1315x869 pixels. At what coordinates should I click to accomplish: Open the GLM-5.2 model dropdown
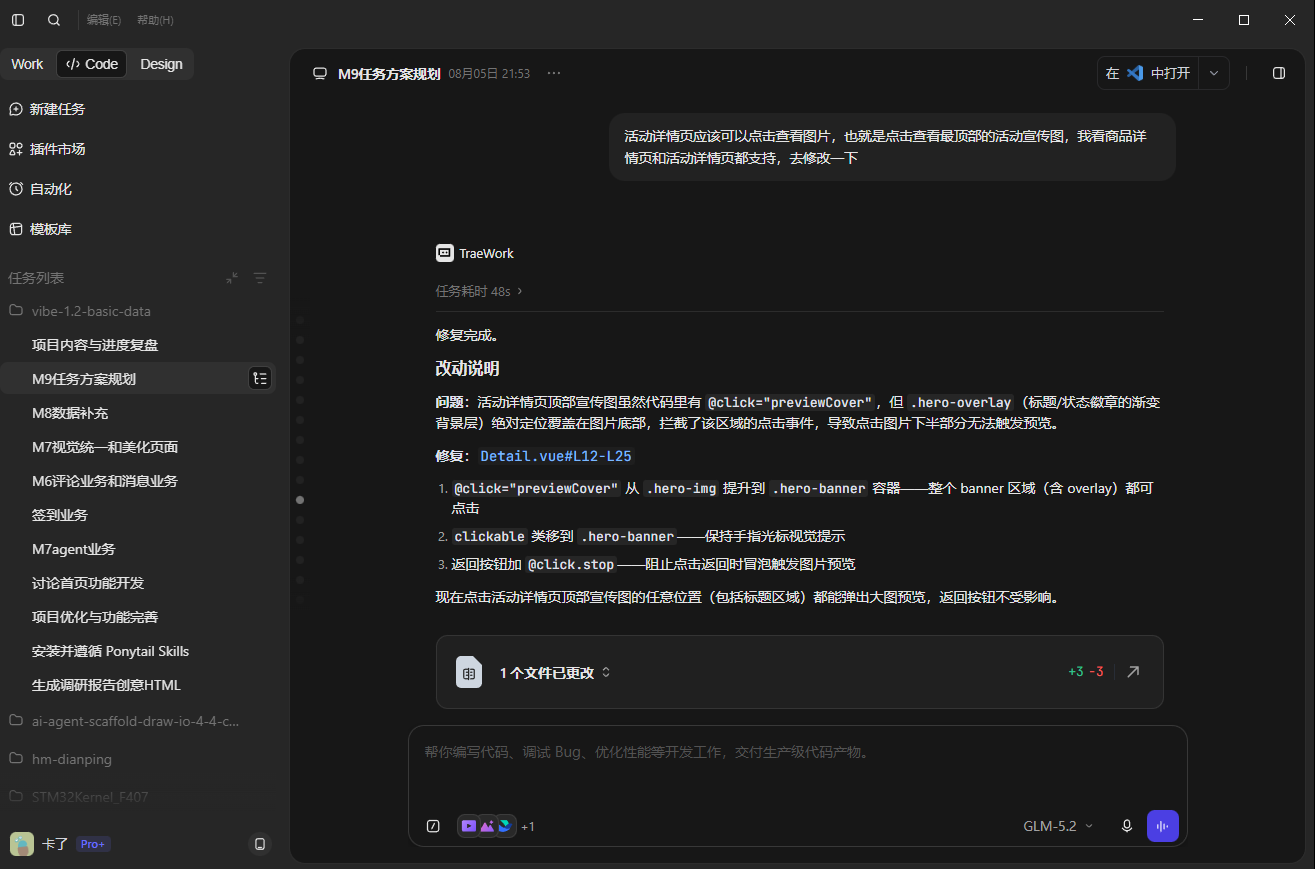click(1058, 826)
